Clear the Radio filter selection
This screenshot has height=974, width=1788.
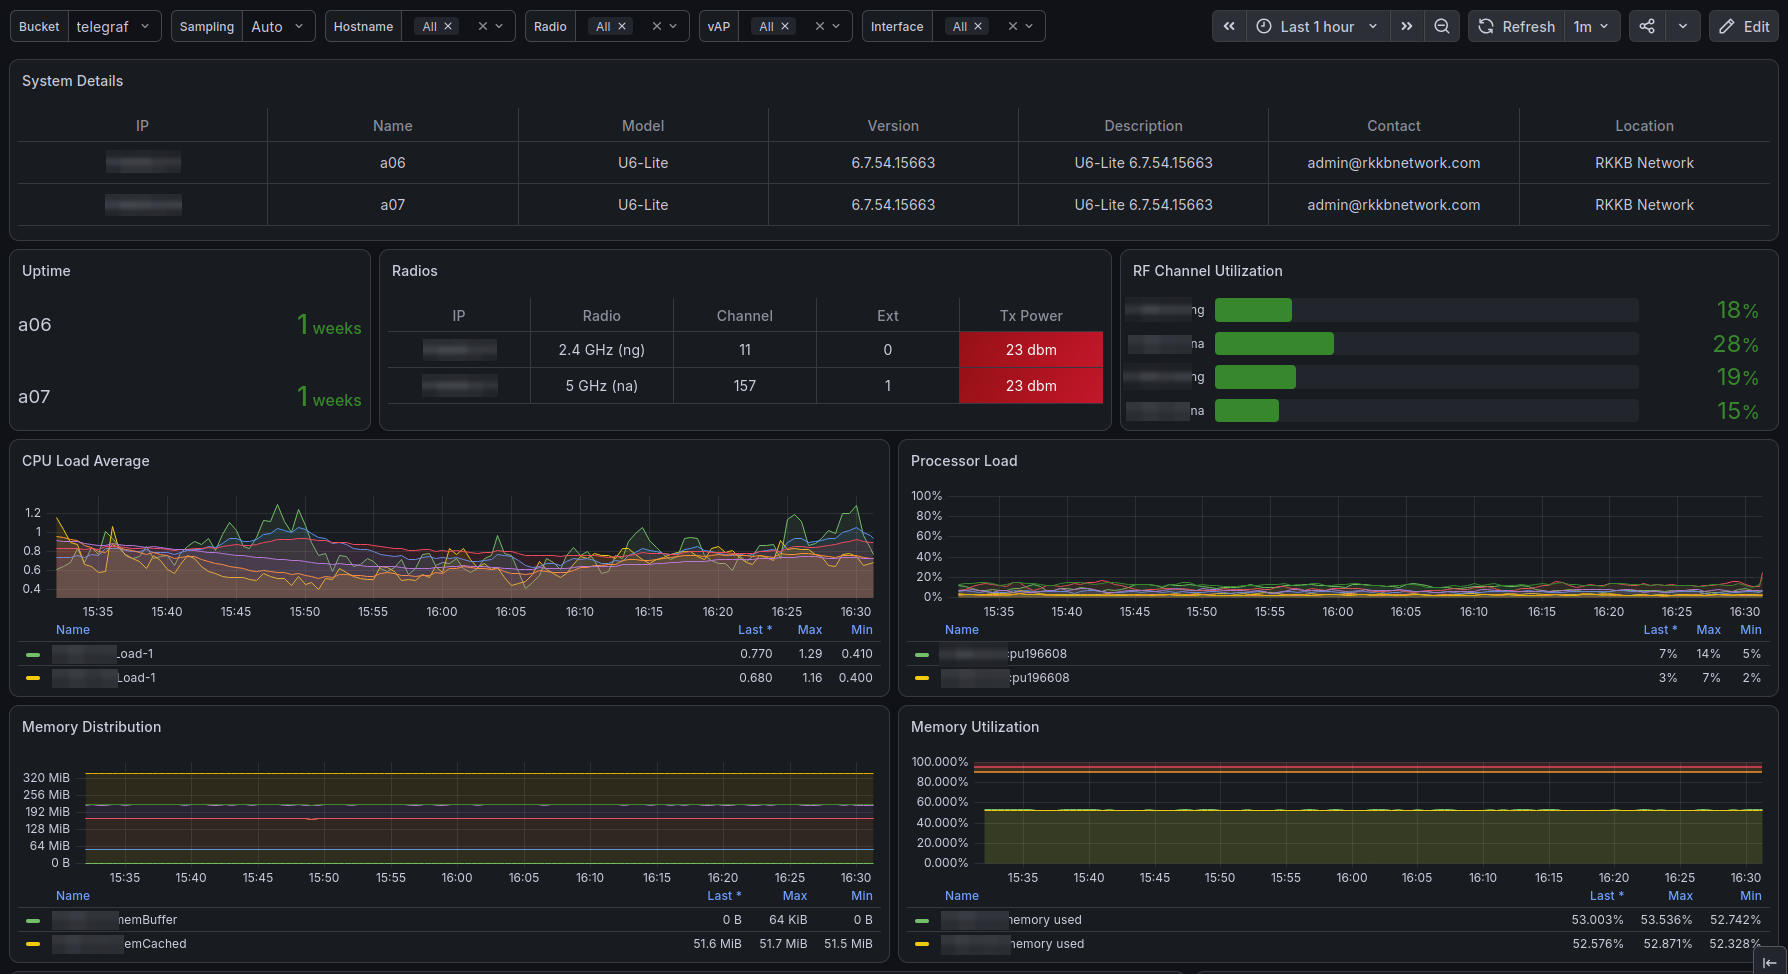657,27
